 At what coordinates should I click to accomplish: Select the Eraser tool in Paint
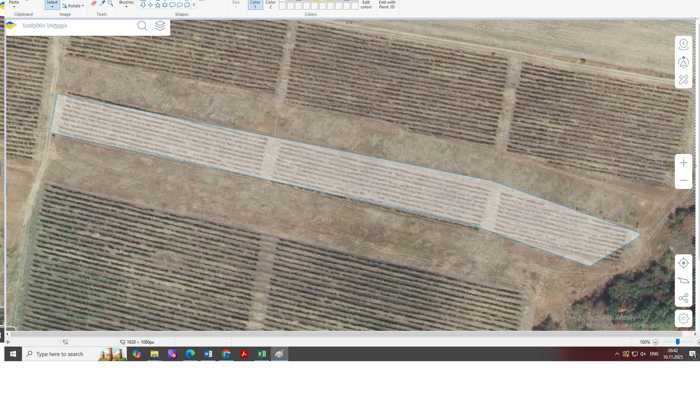click(94, 3)
